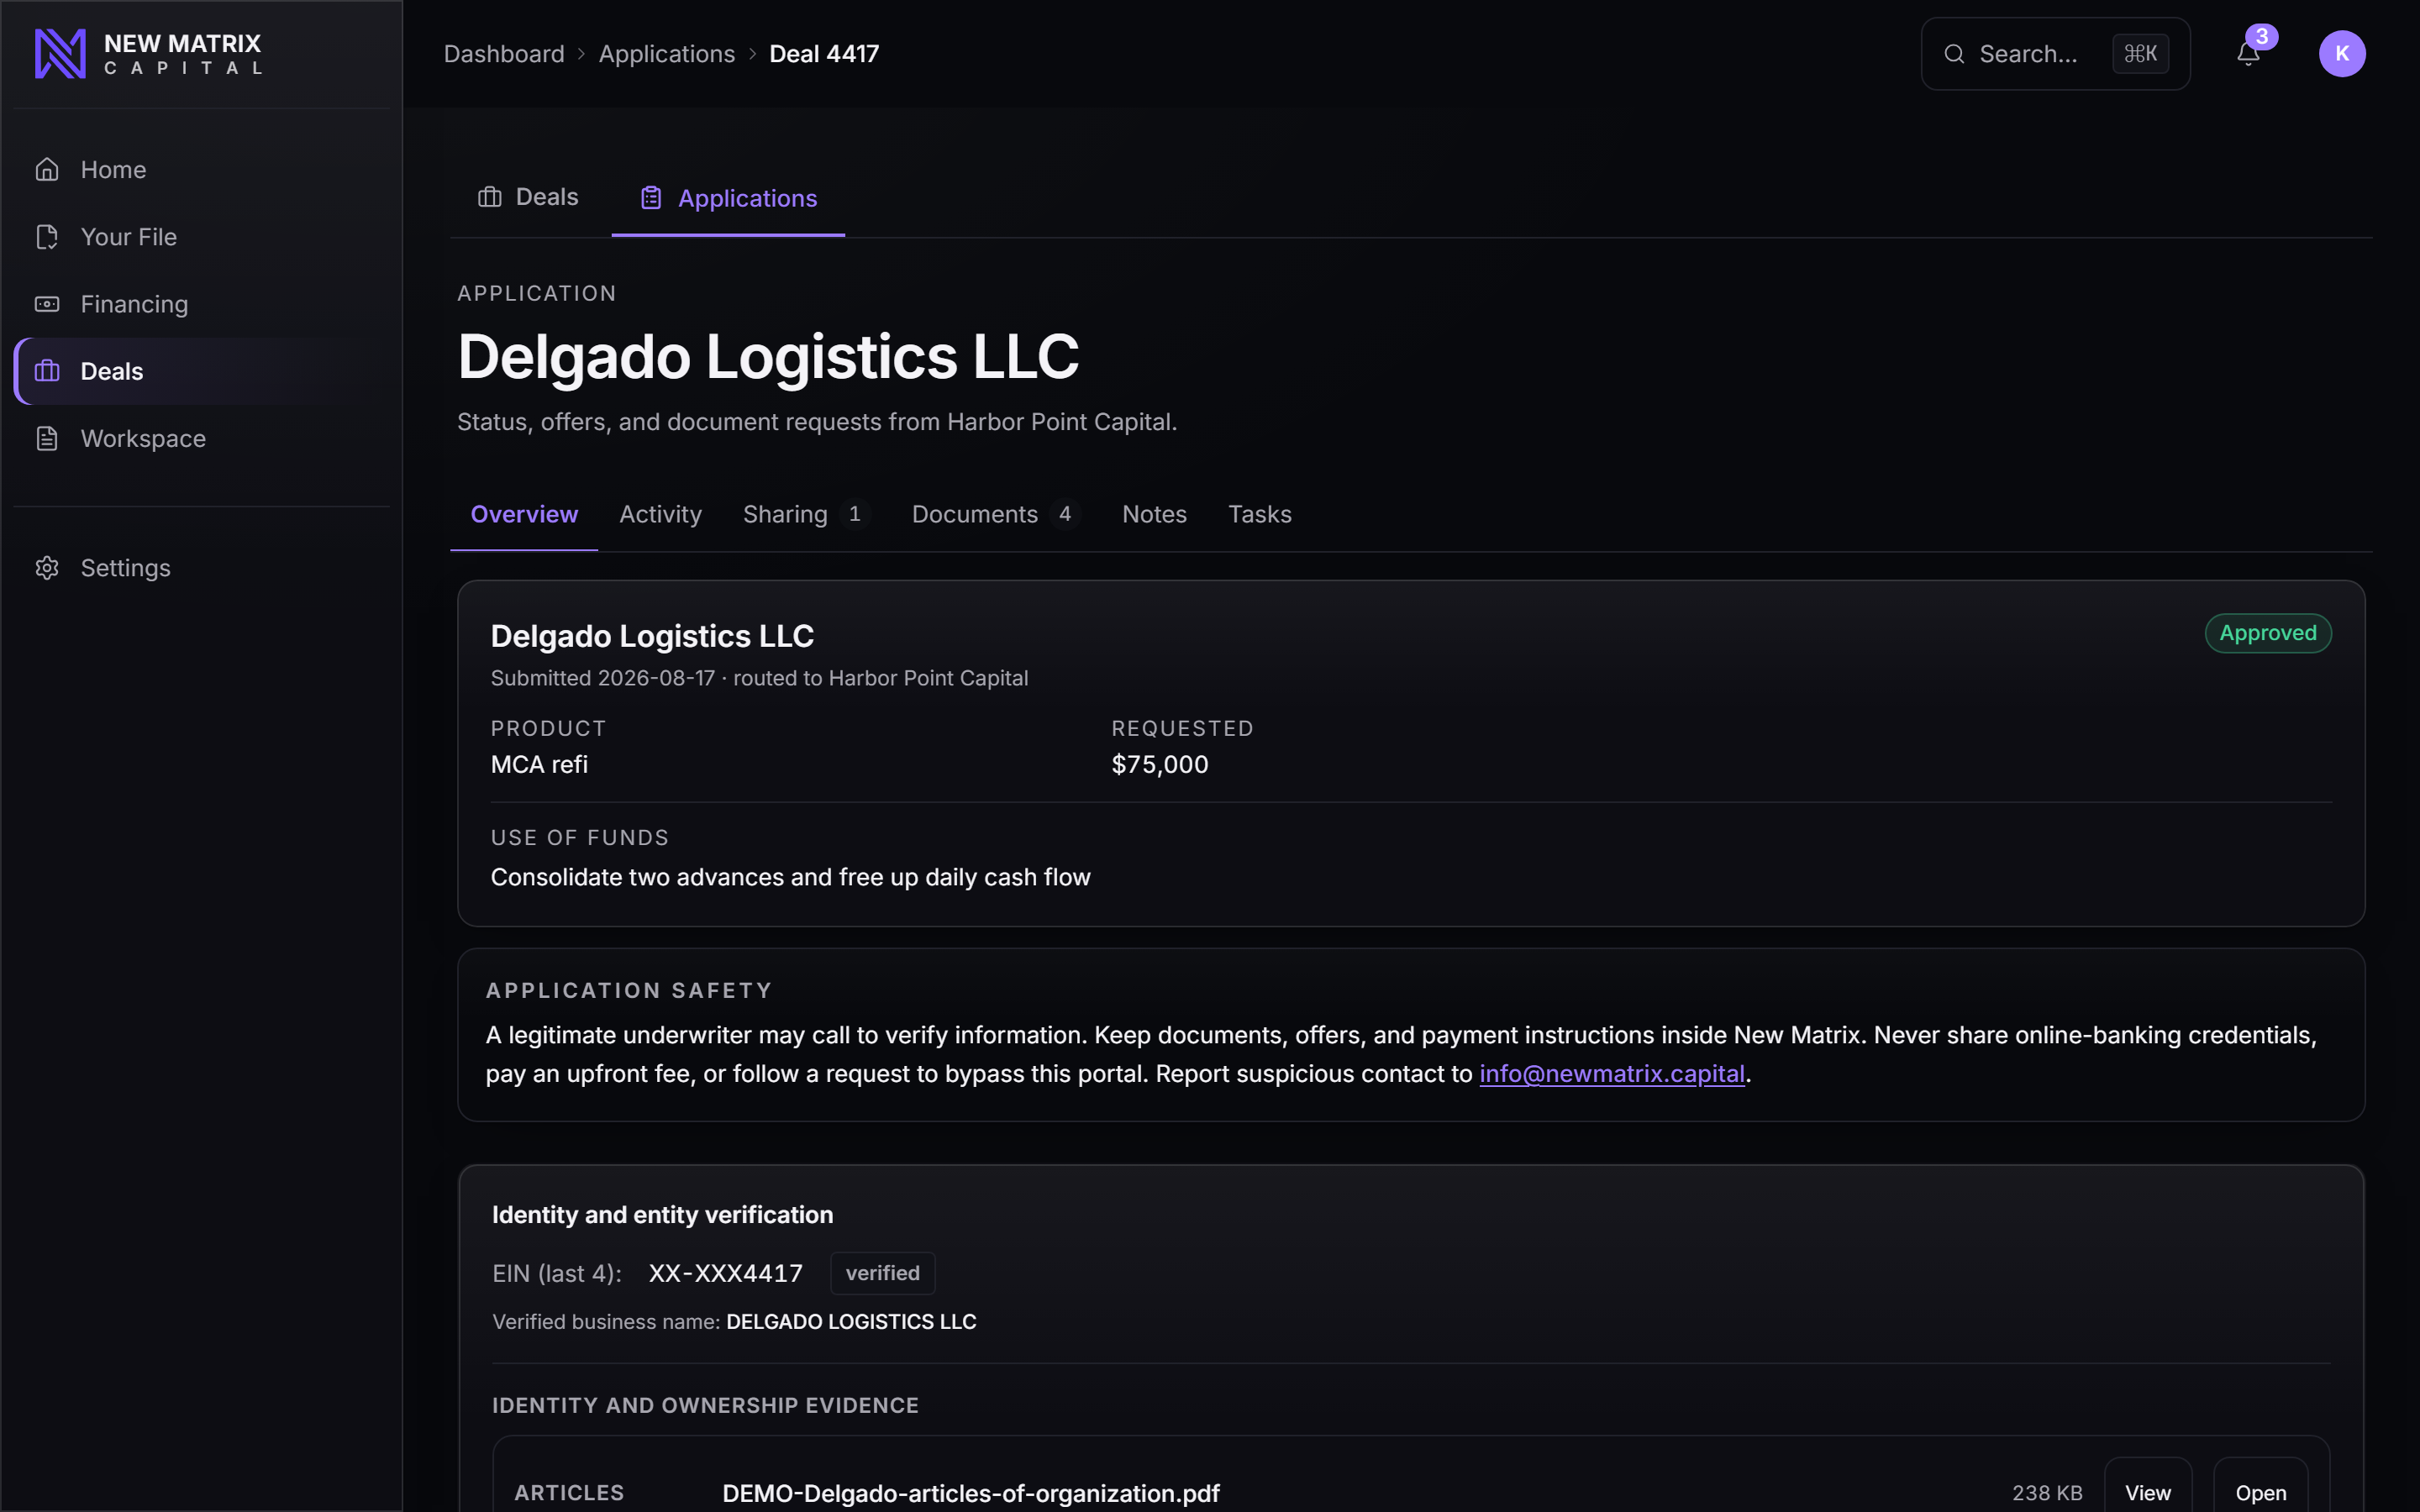Focus the Search field
Screen dimensions: 2420x1512
coord(2056,54)
